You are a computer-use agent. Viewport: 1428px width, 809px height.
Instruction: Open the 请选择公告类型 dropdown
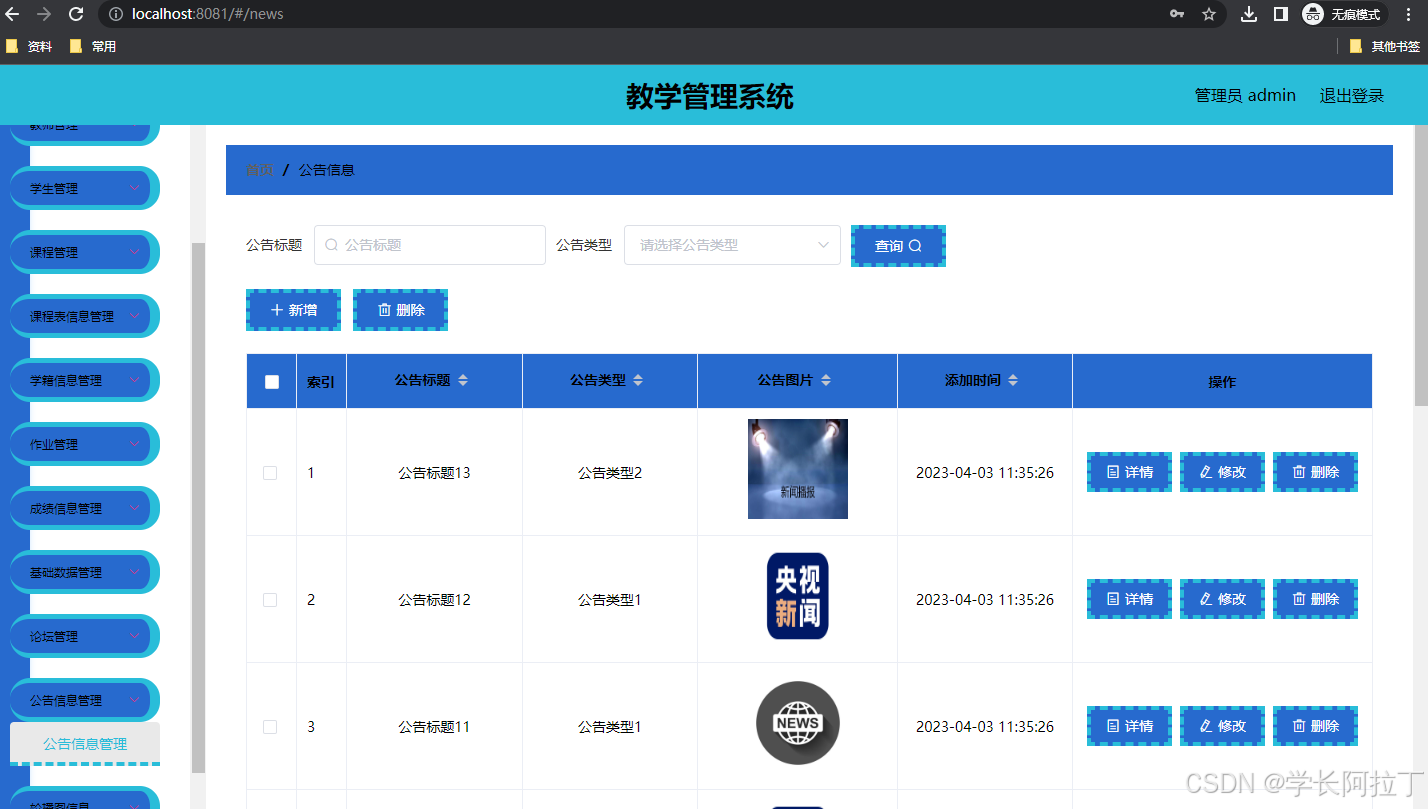(x=732, y=245)
